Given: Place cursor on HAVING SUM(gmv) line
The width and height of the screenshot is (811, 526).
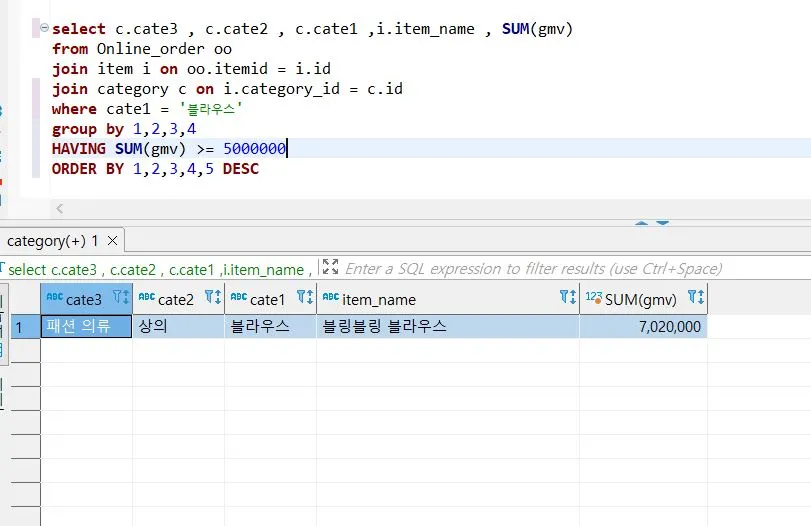Looking at the screenshot, I should coord(169,148).
